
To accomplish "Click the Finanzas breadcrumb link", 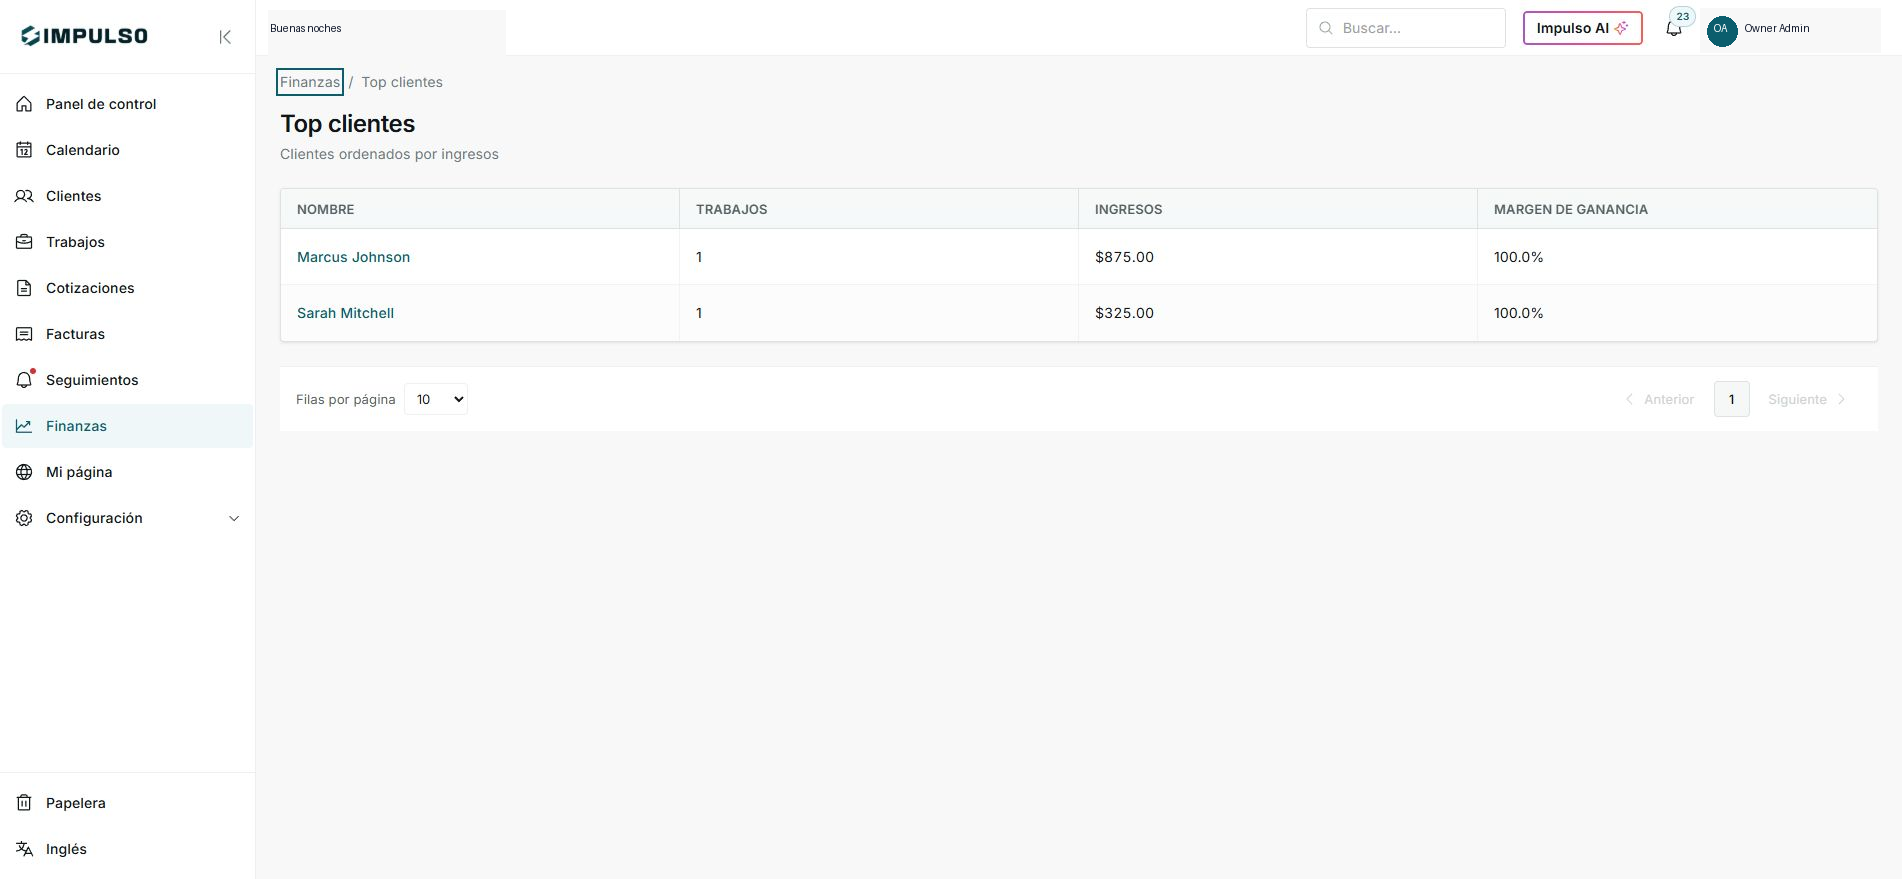I will (310, 82).
